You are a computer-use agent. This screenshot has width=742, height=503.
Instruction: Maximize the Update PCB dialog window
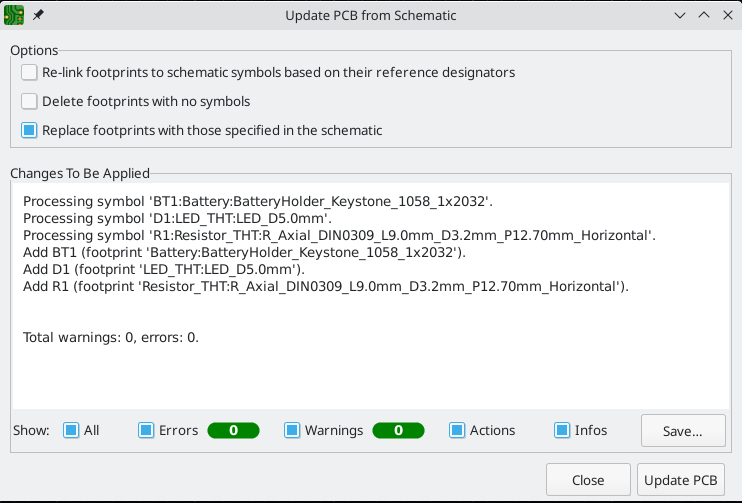point(702,16)
